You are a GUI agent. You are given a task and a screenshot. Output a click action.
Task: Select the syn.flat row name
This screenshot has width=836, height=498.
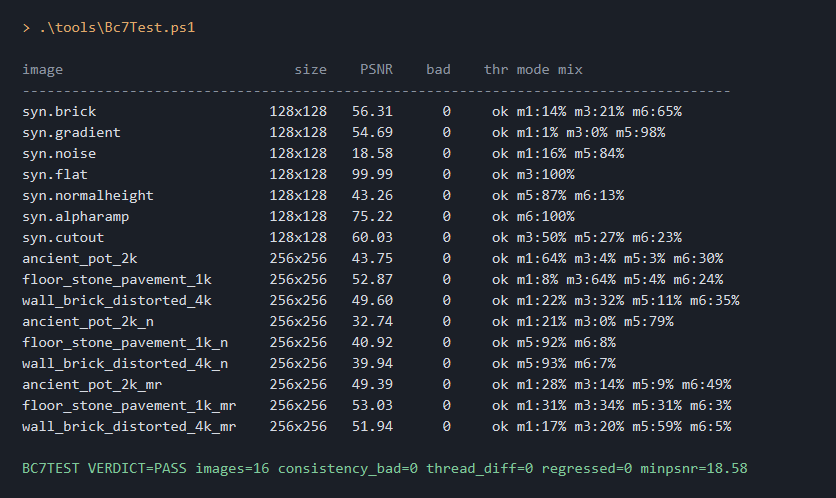[55, 174]
